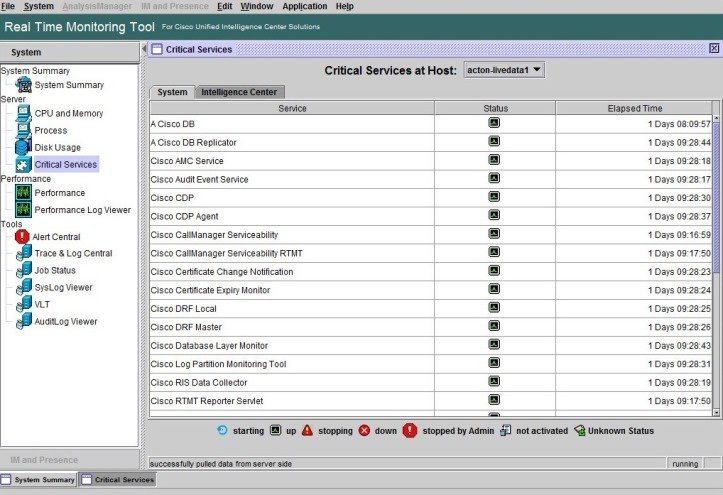Screen dimensions: 723x495
Task: Open the File menu
Action: pos(8,6)
